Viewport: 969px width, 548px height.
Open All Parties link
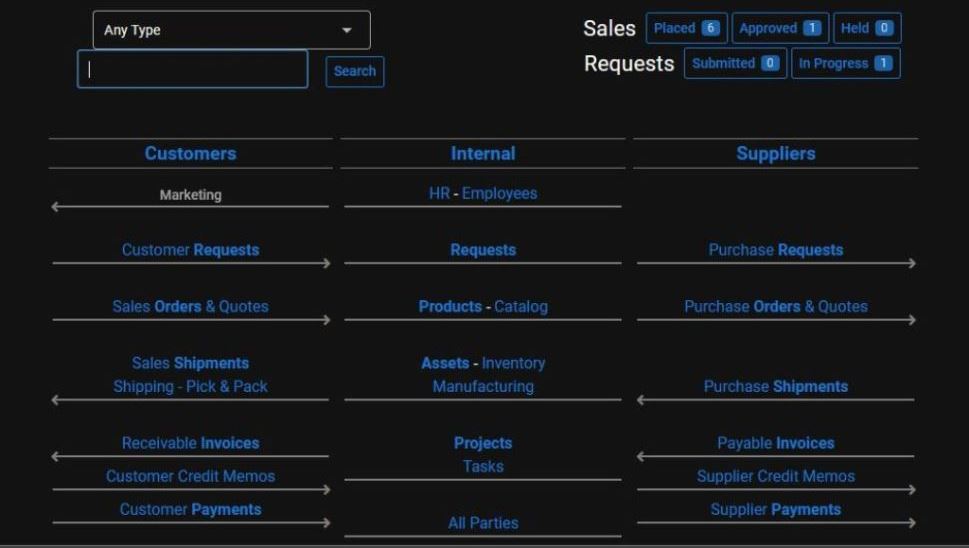tap(483, 523)
